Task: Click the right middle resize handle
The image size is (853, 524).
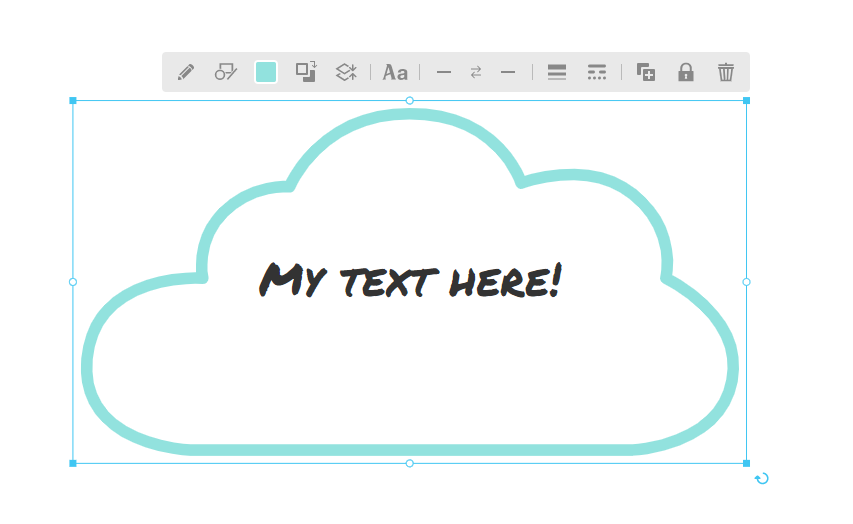Action: (746, 282)
